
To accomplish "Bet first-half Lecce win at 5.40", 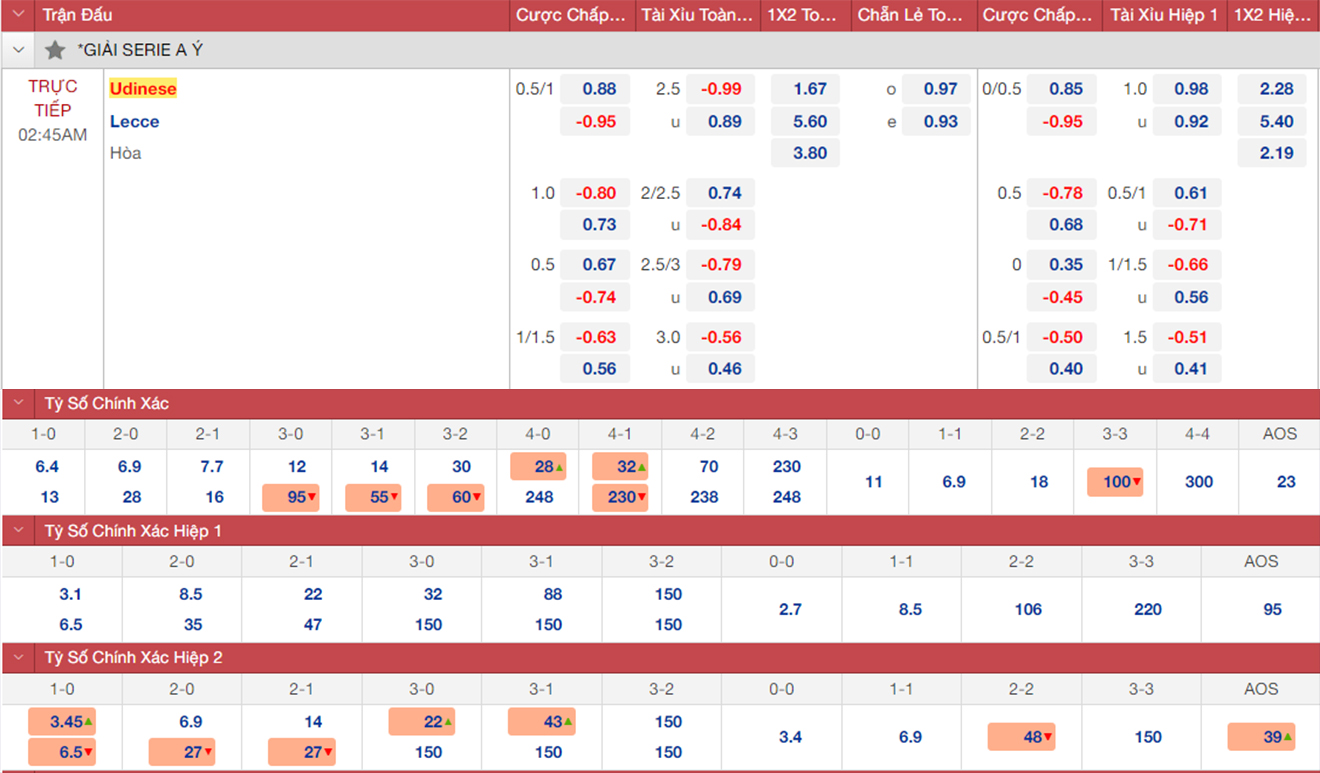I will pyautogui.click(x=1272, y=121).
